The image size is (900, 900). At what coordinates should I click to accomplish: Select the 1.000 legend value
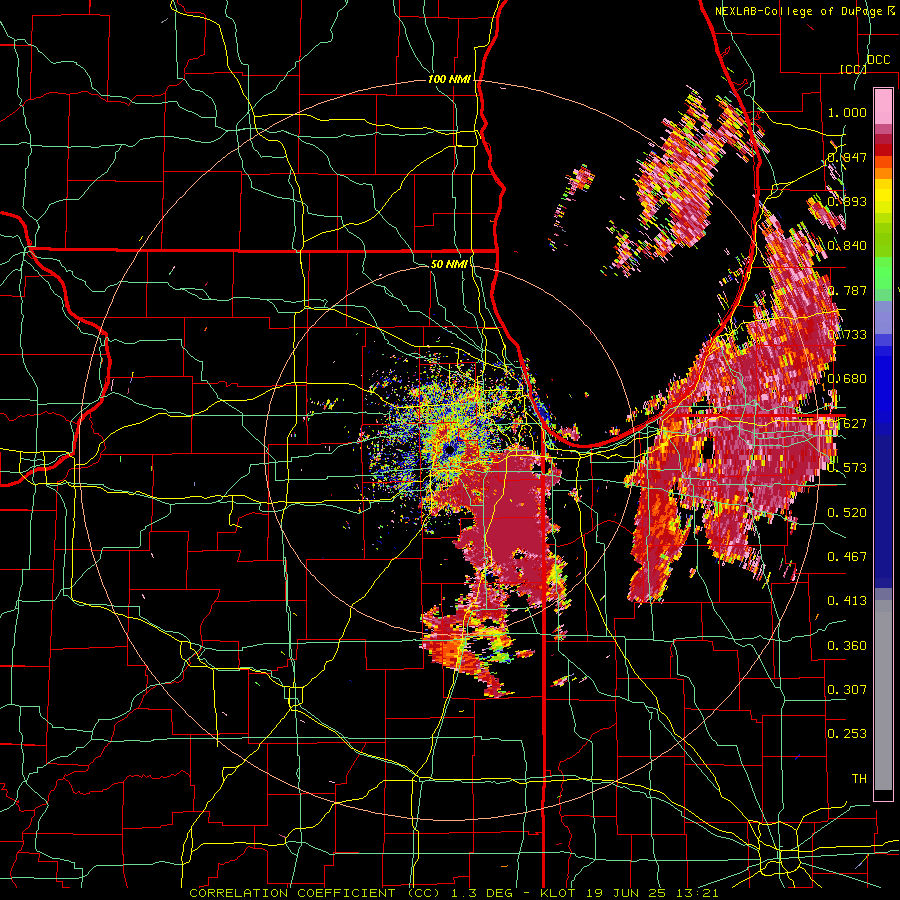847,112
